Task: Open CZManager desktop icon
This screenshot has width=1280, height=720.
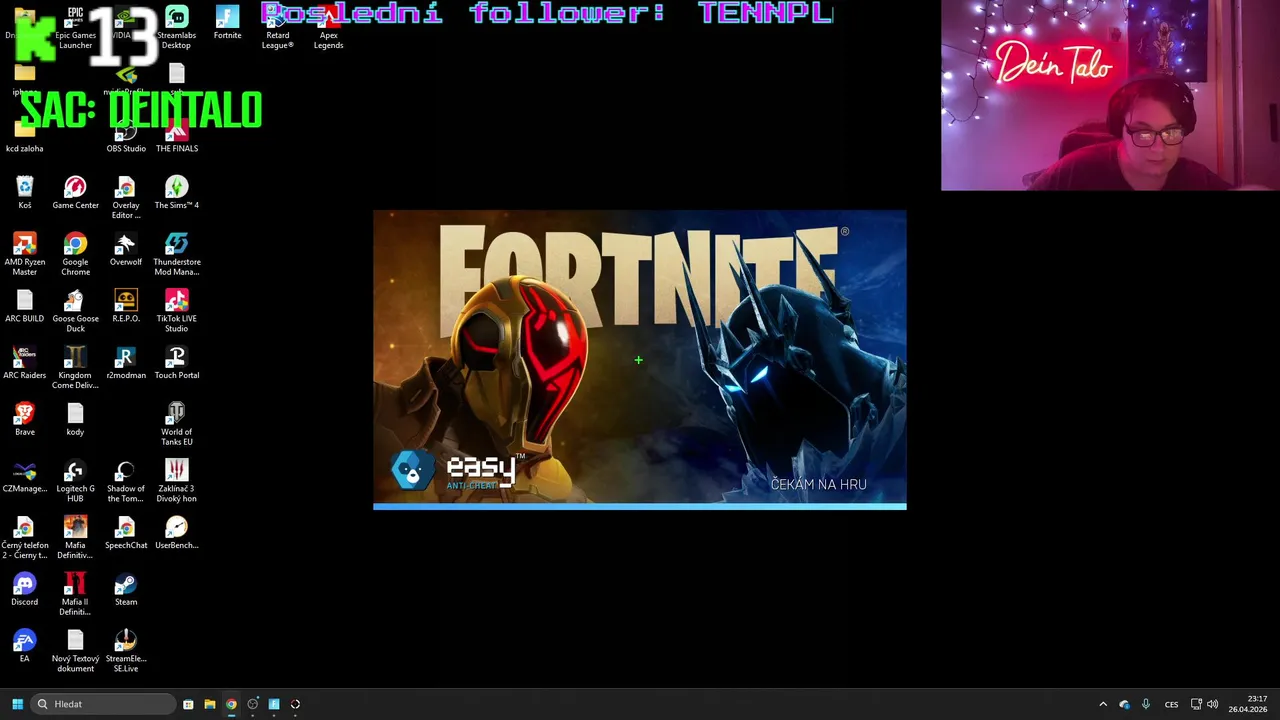Action: tap(25, 477)
